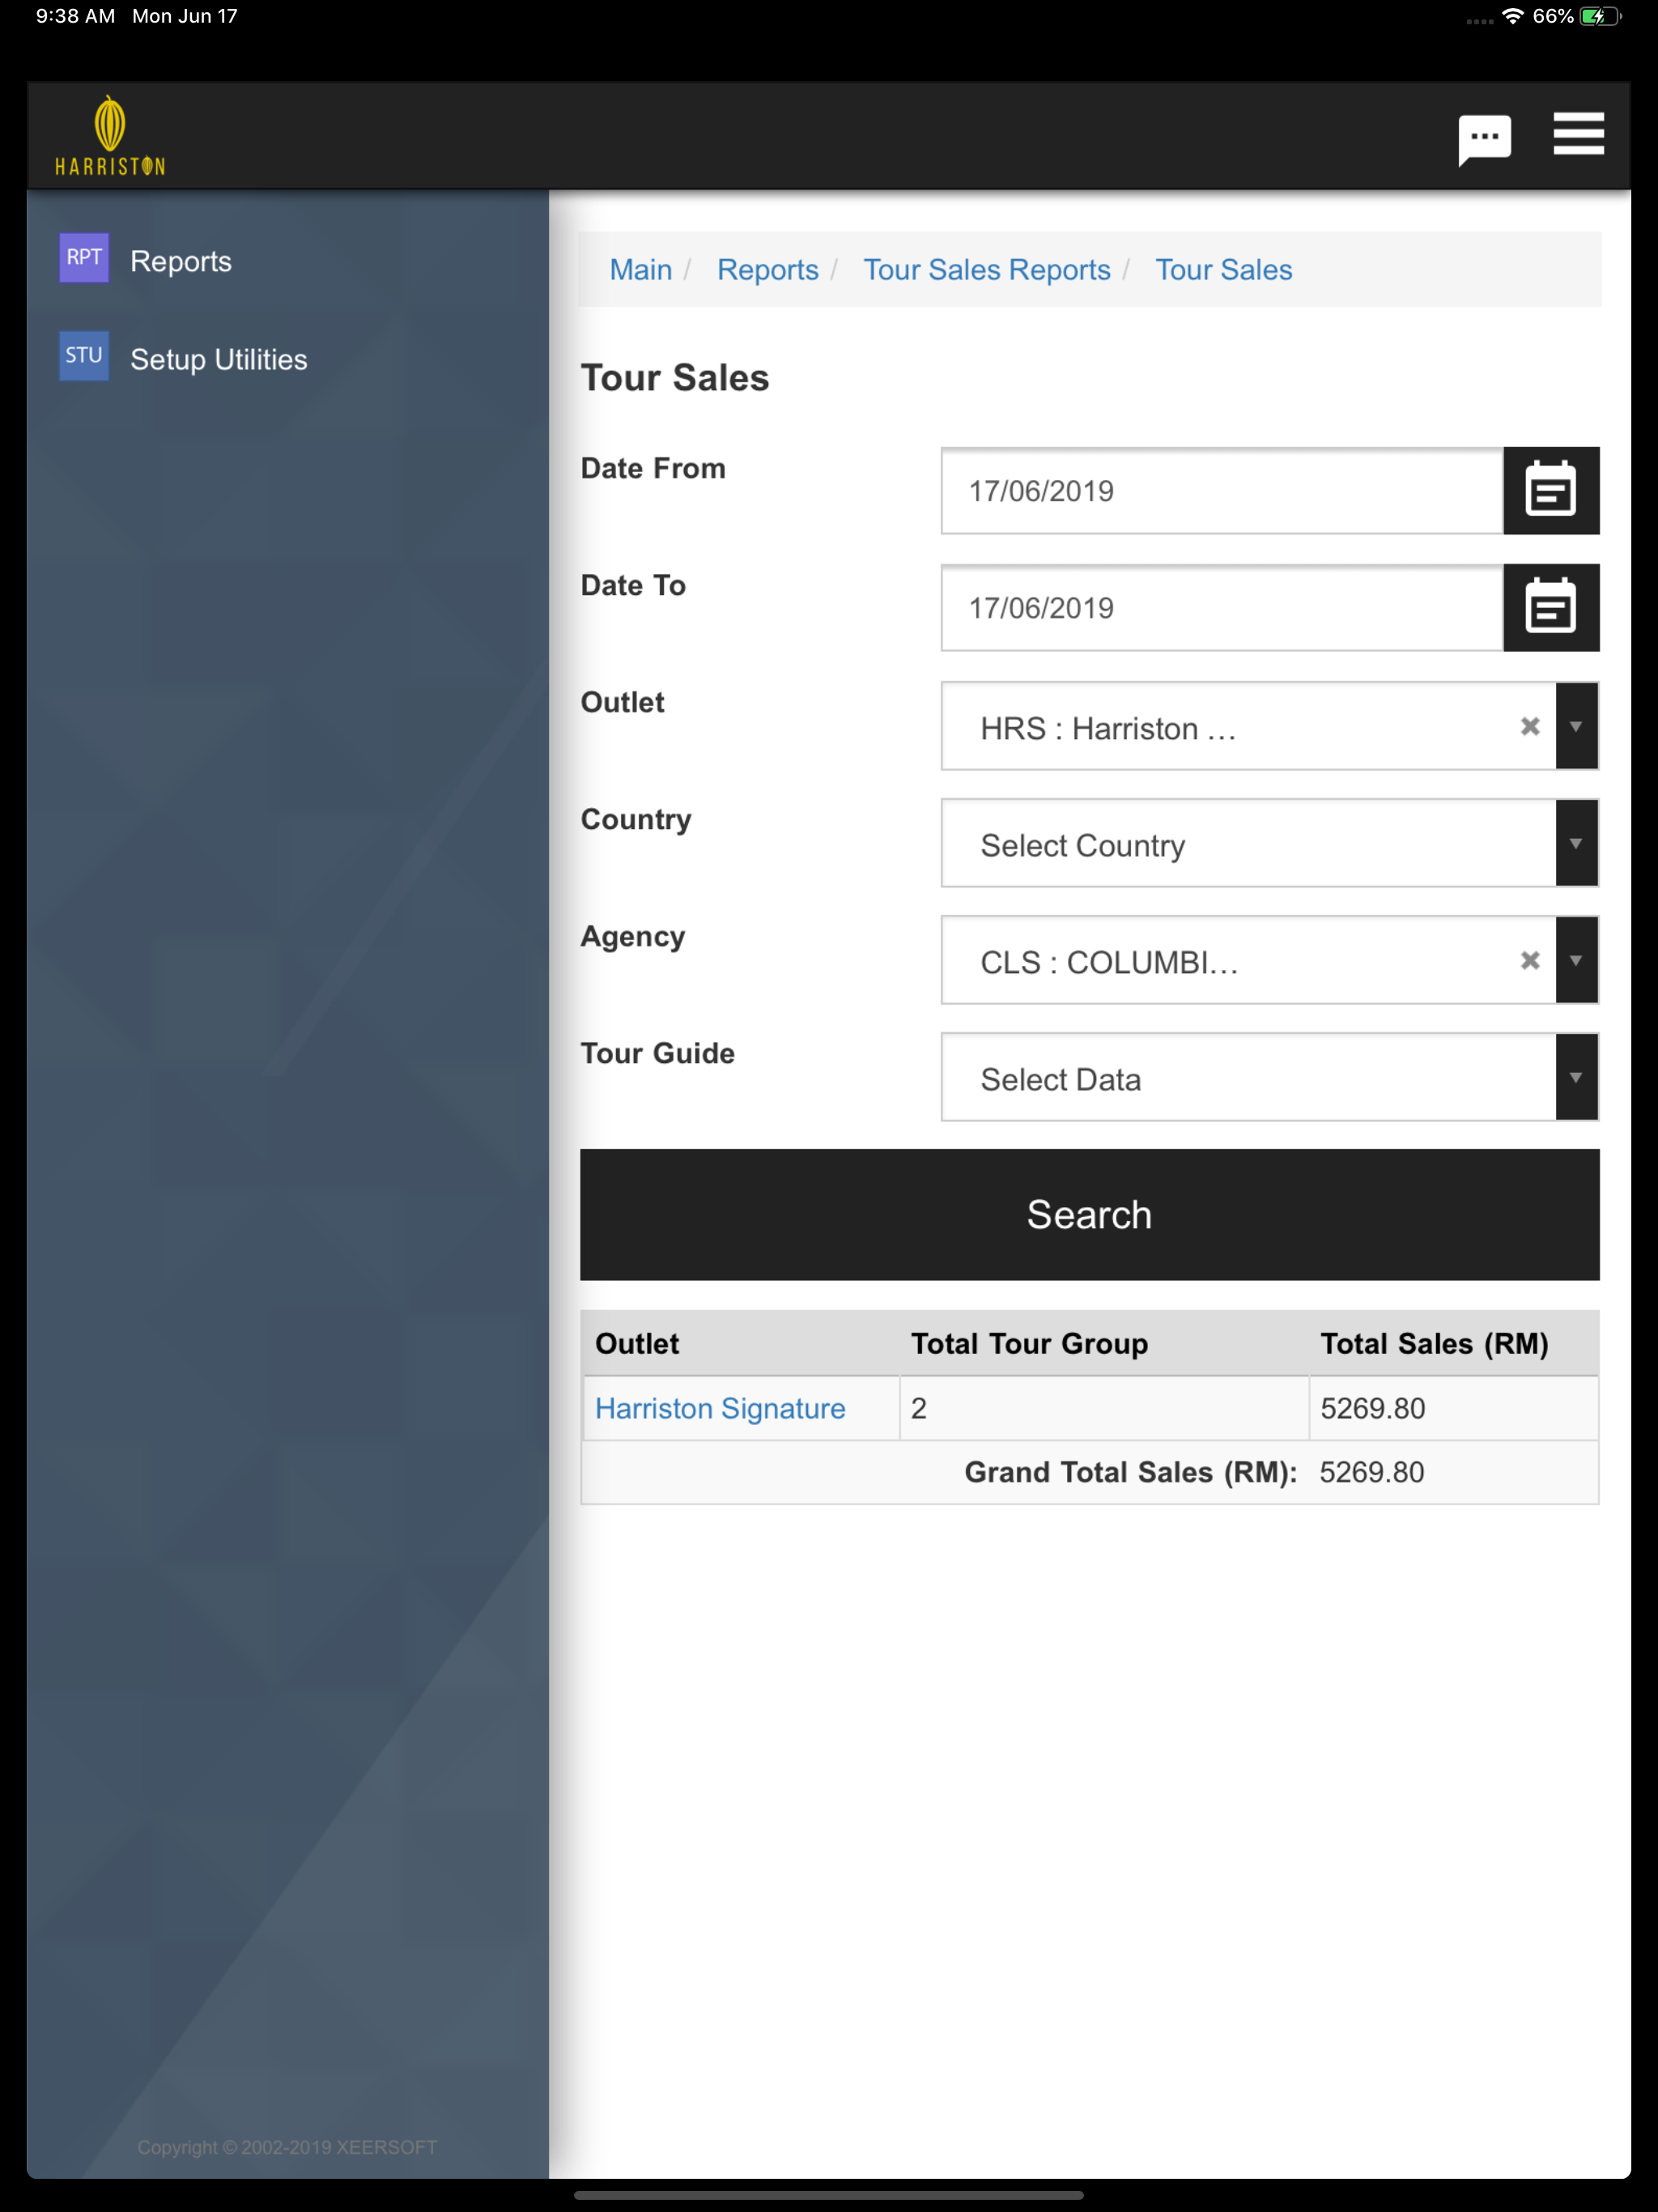Screen dimensions: 1658x2212
Task: Open Reports in the sidebar
Action: pos(181,261)
